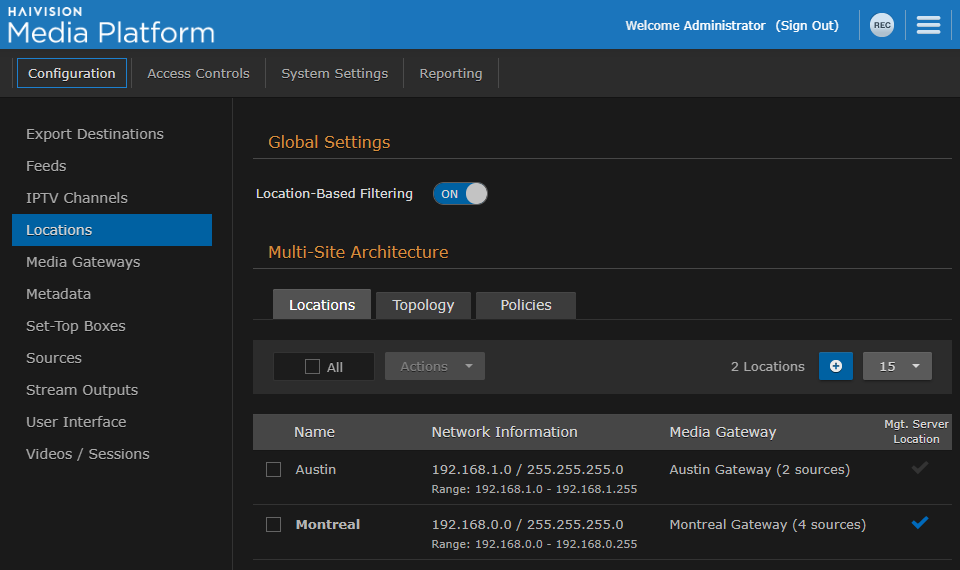Click the Sign Out link
Viewport: 960px width, 570px height.
pyautogui.click(x=807, y=26)
